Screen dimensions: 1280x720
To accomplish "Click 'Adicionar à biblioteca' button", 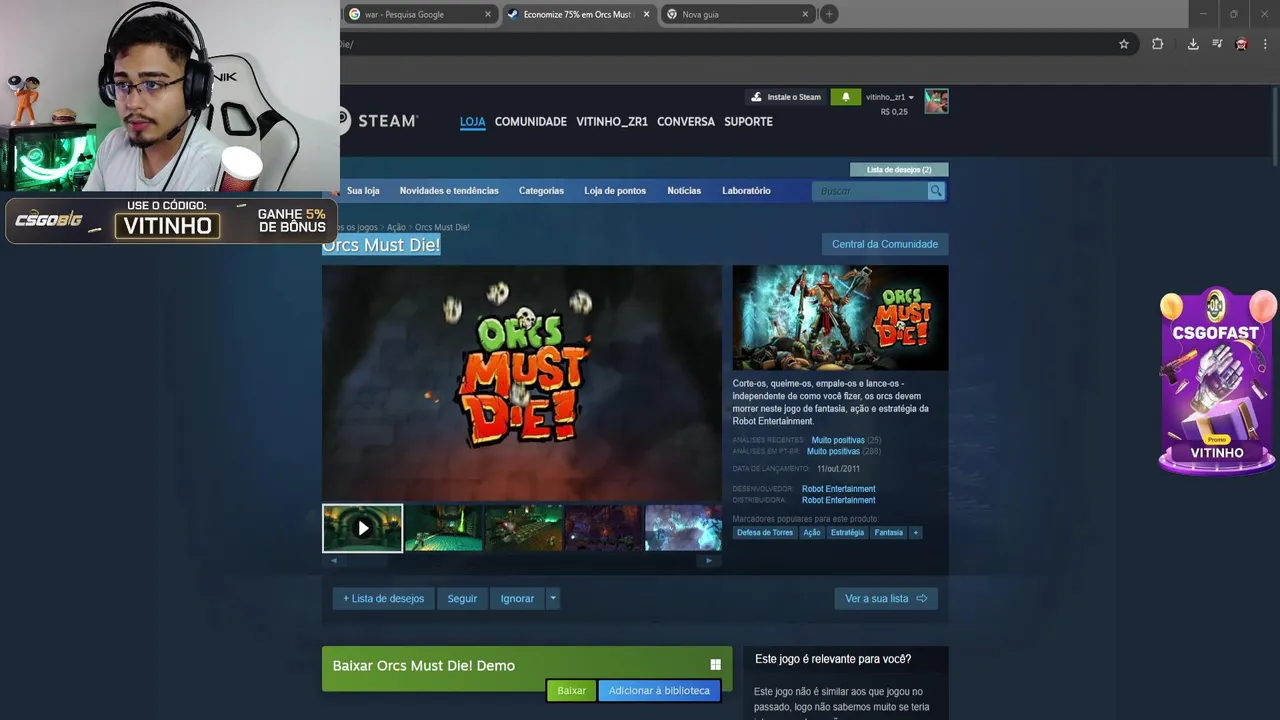I will [659, 691].
